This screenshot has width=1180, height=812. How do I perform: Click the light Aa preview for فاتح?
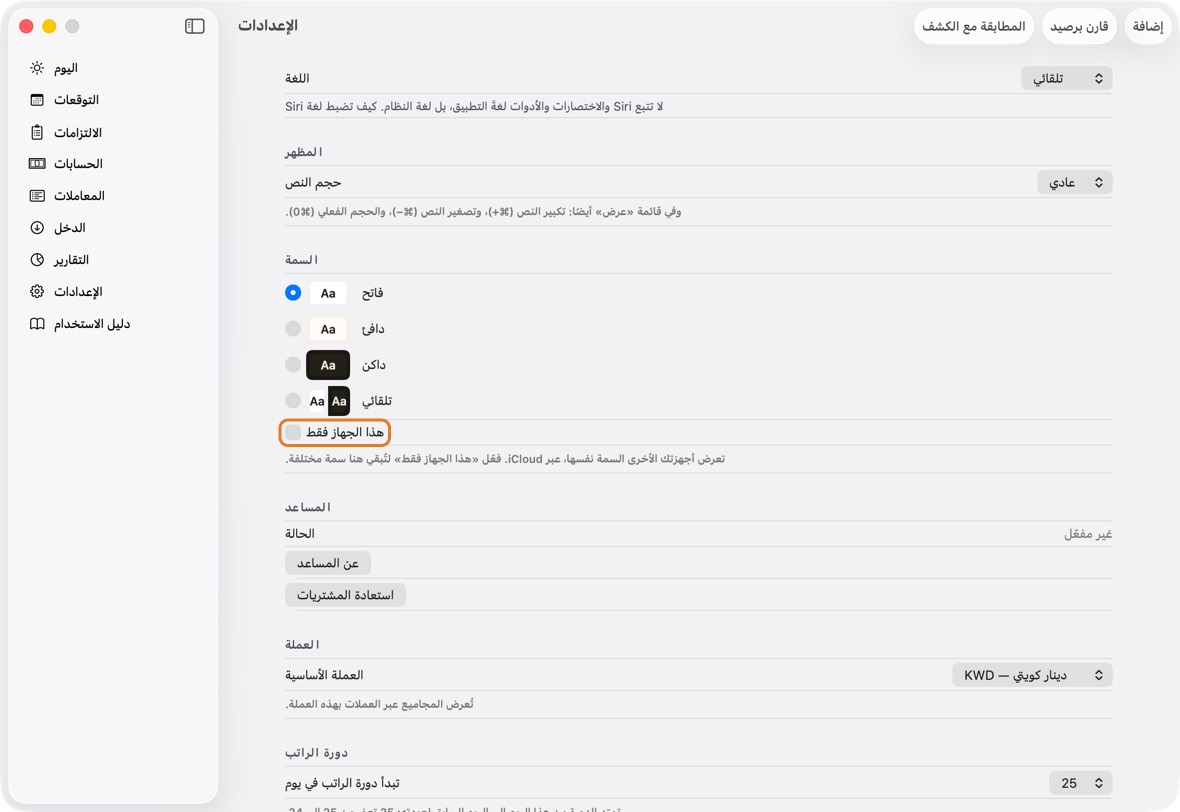click(x=328, y=293)
